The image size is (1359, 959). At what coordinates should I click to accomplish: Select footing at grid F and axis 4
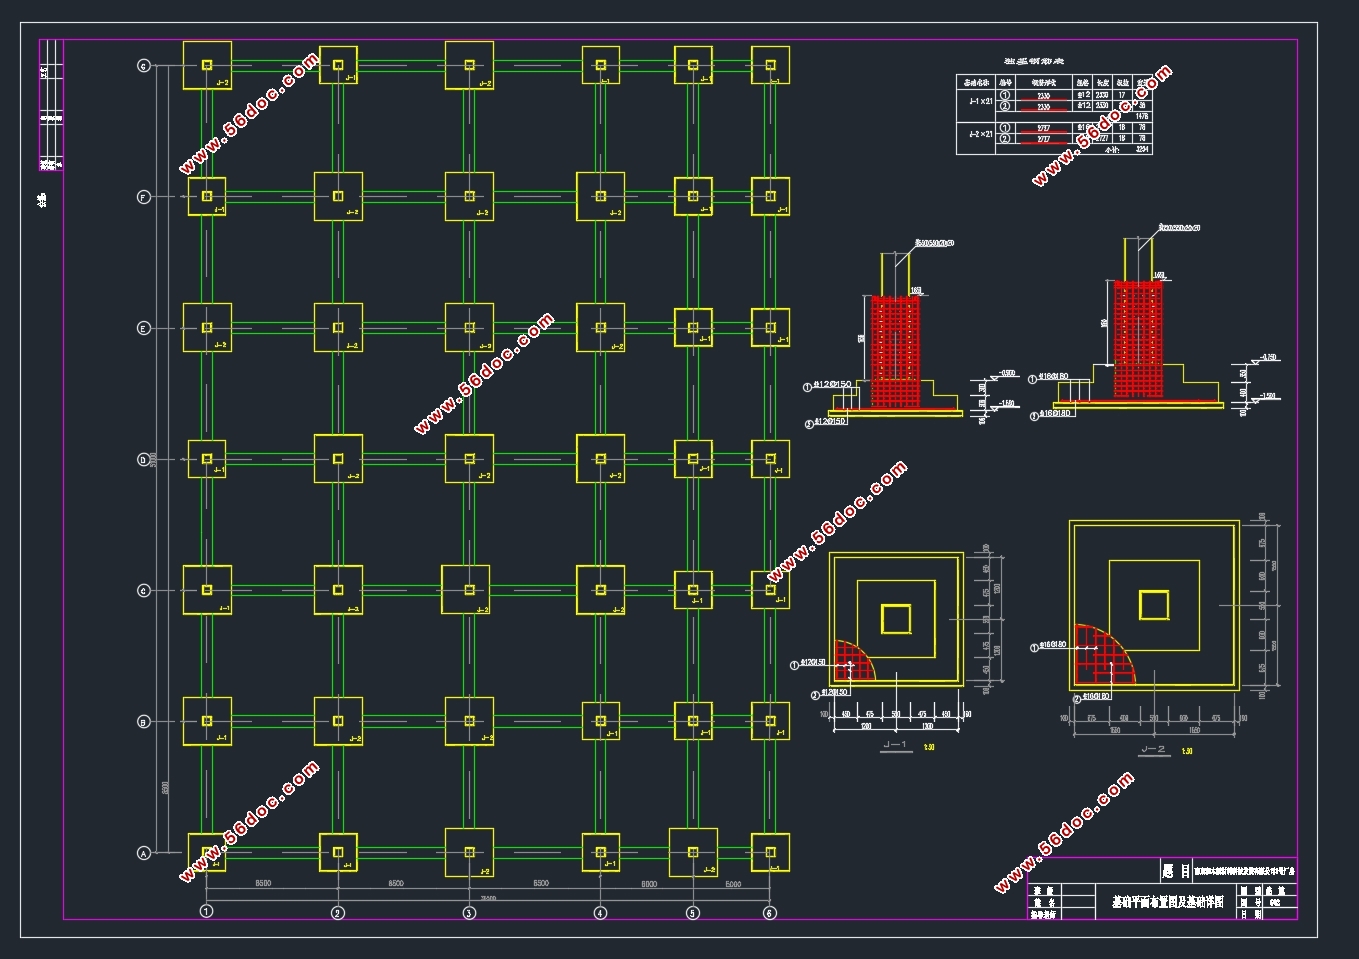pos(600,196)
